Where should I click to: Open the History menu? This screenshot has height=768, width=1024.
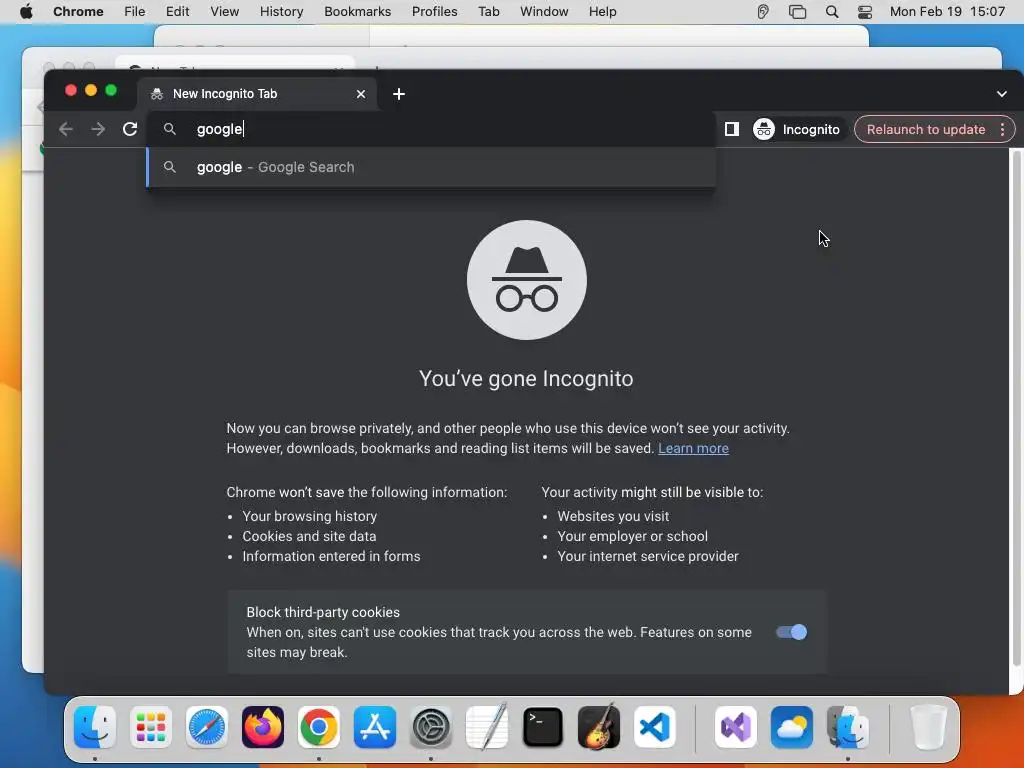coord(281,12)
